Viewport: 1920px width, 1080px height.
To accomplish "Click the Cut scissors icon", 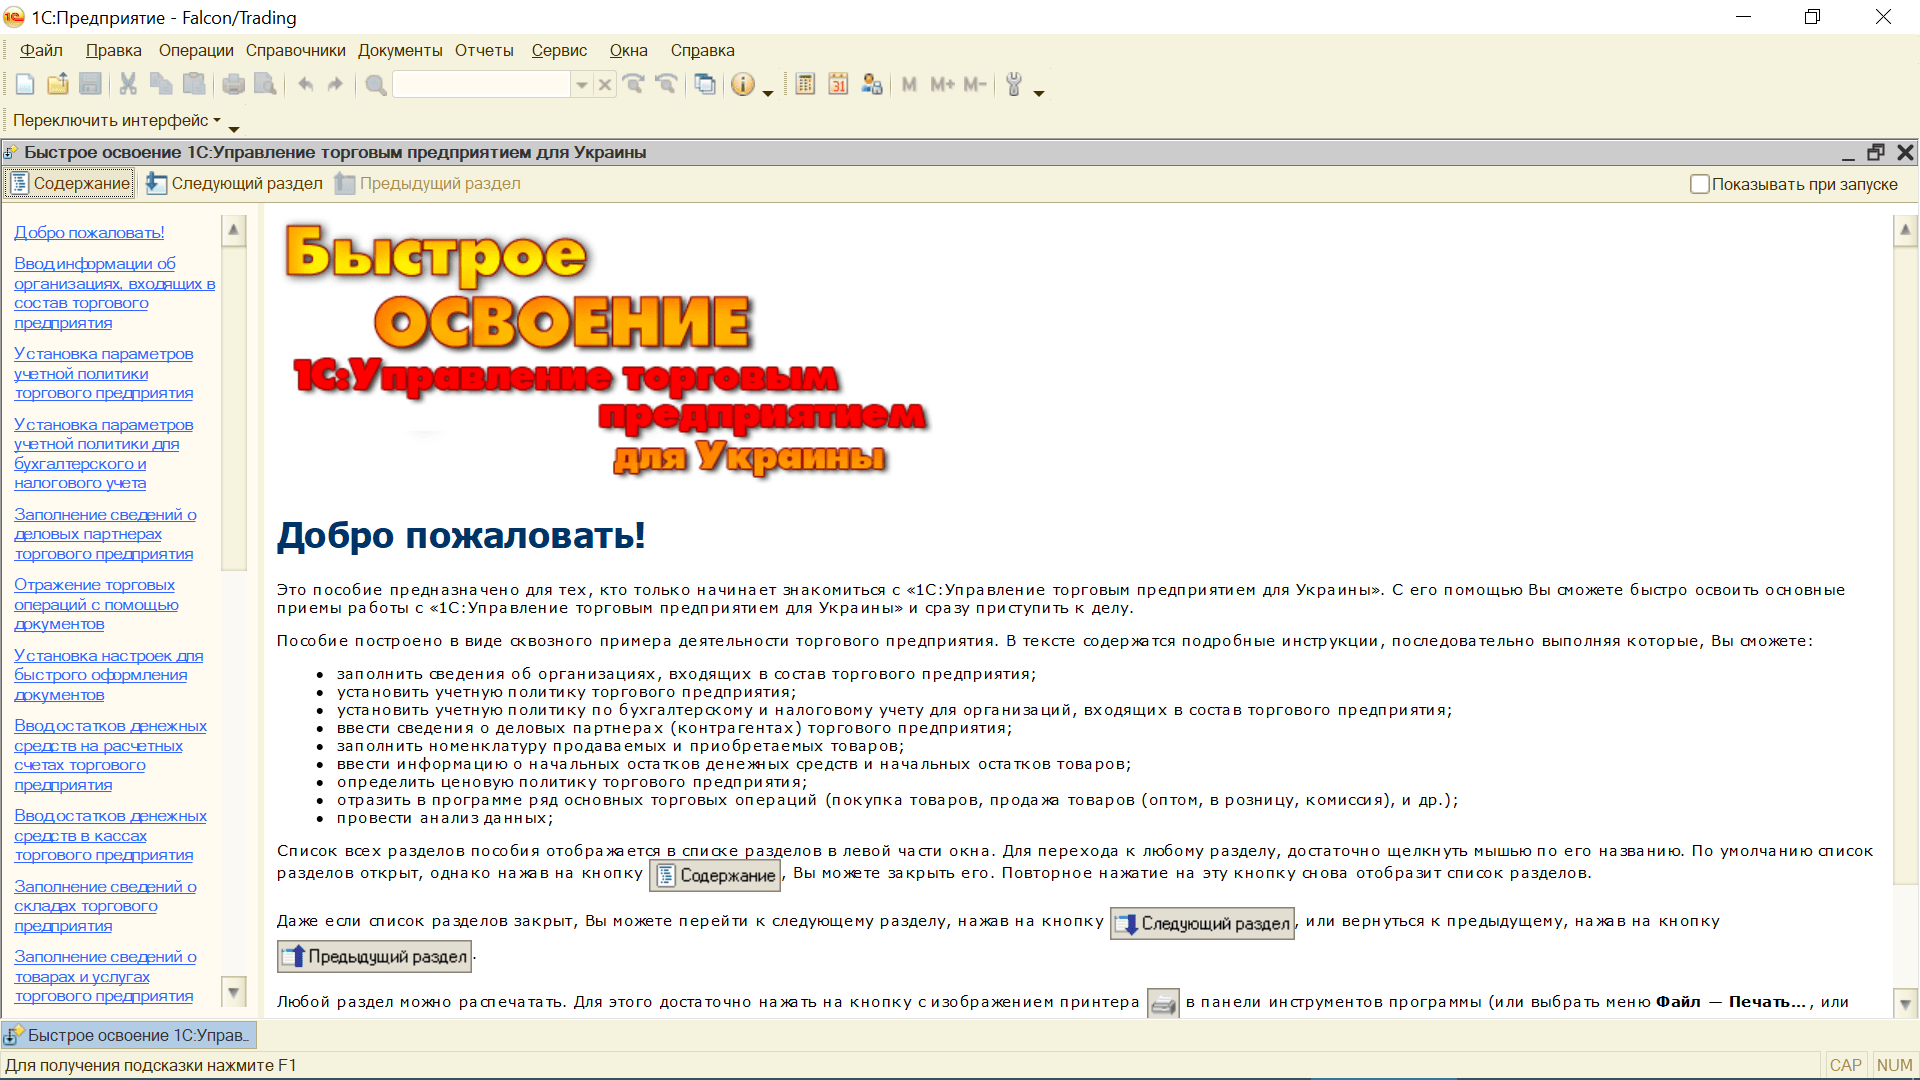I will 128,85.
